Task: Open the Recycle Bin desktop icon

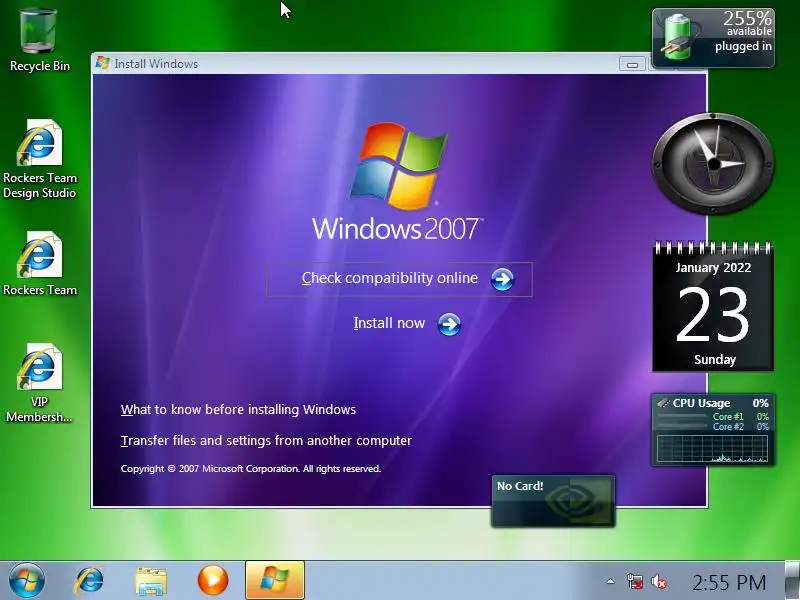Action: [39, 40]
